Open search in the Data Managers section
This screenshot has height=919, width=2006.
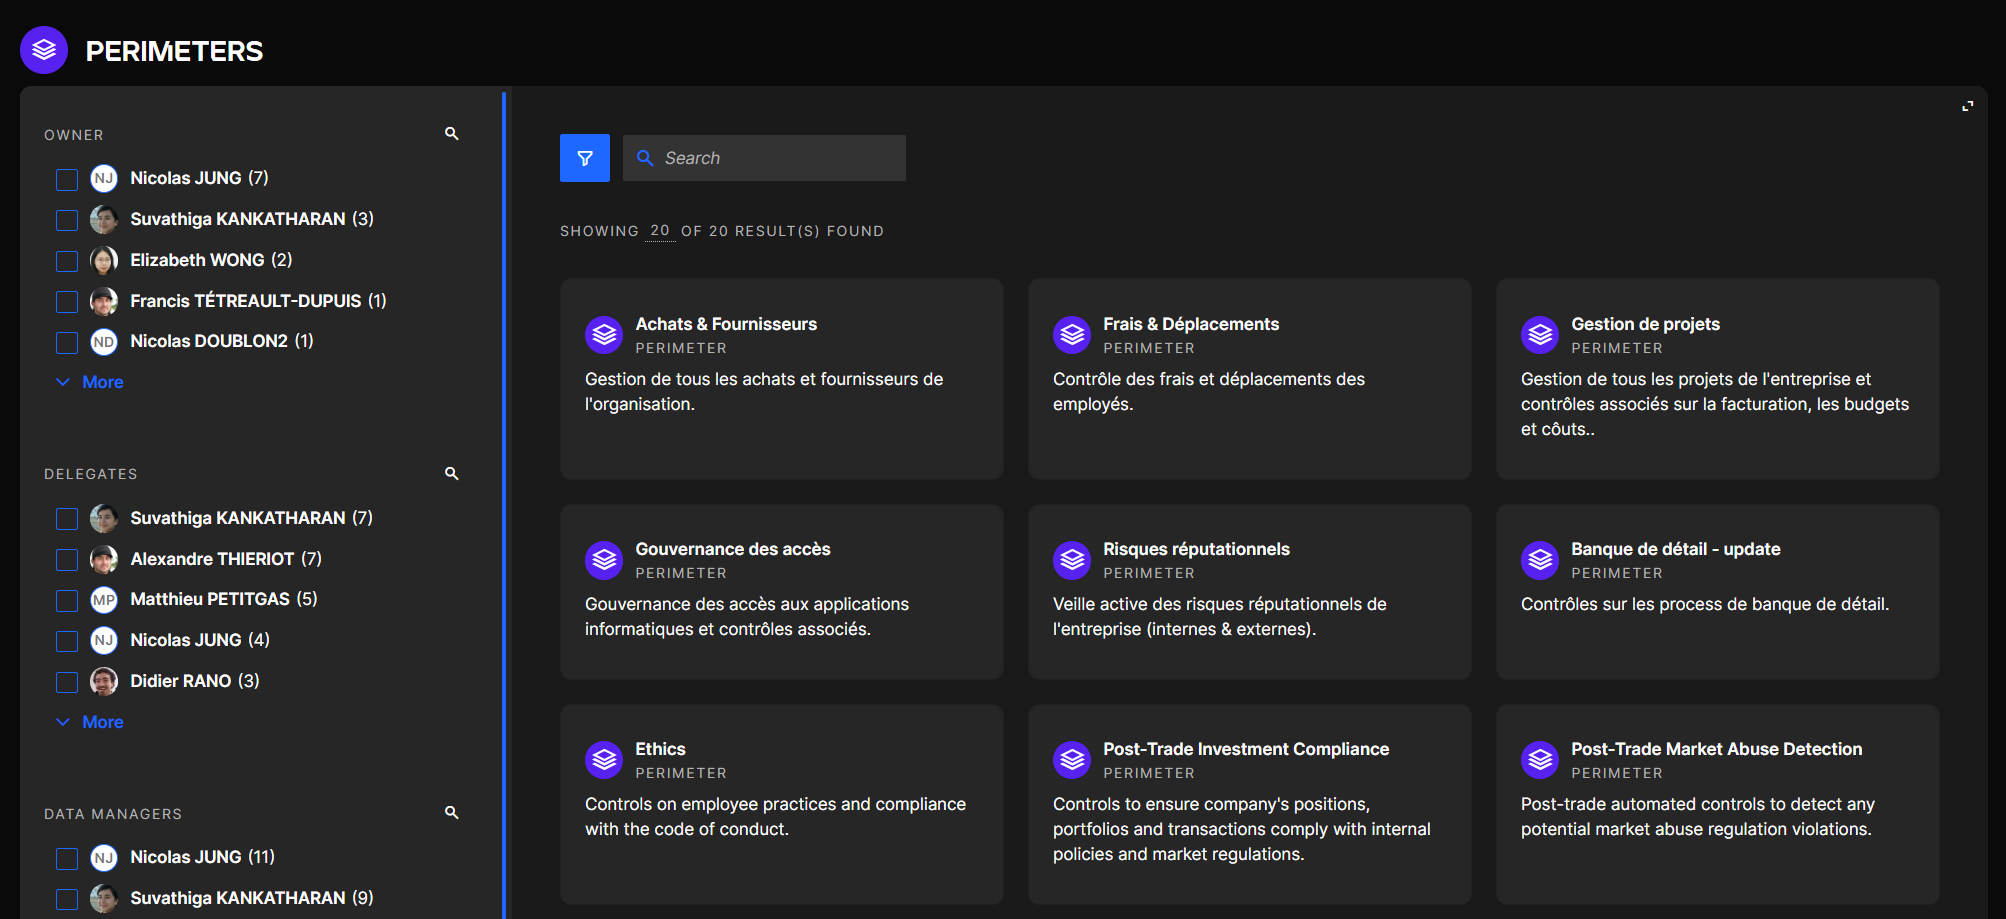pos(452,813)
